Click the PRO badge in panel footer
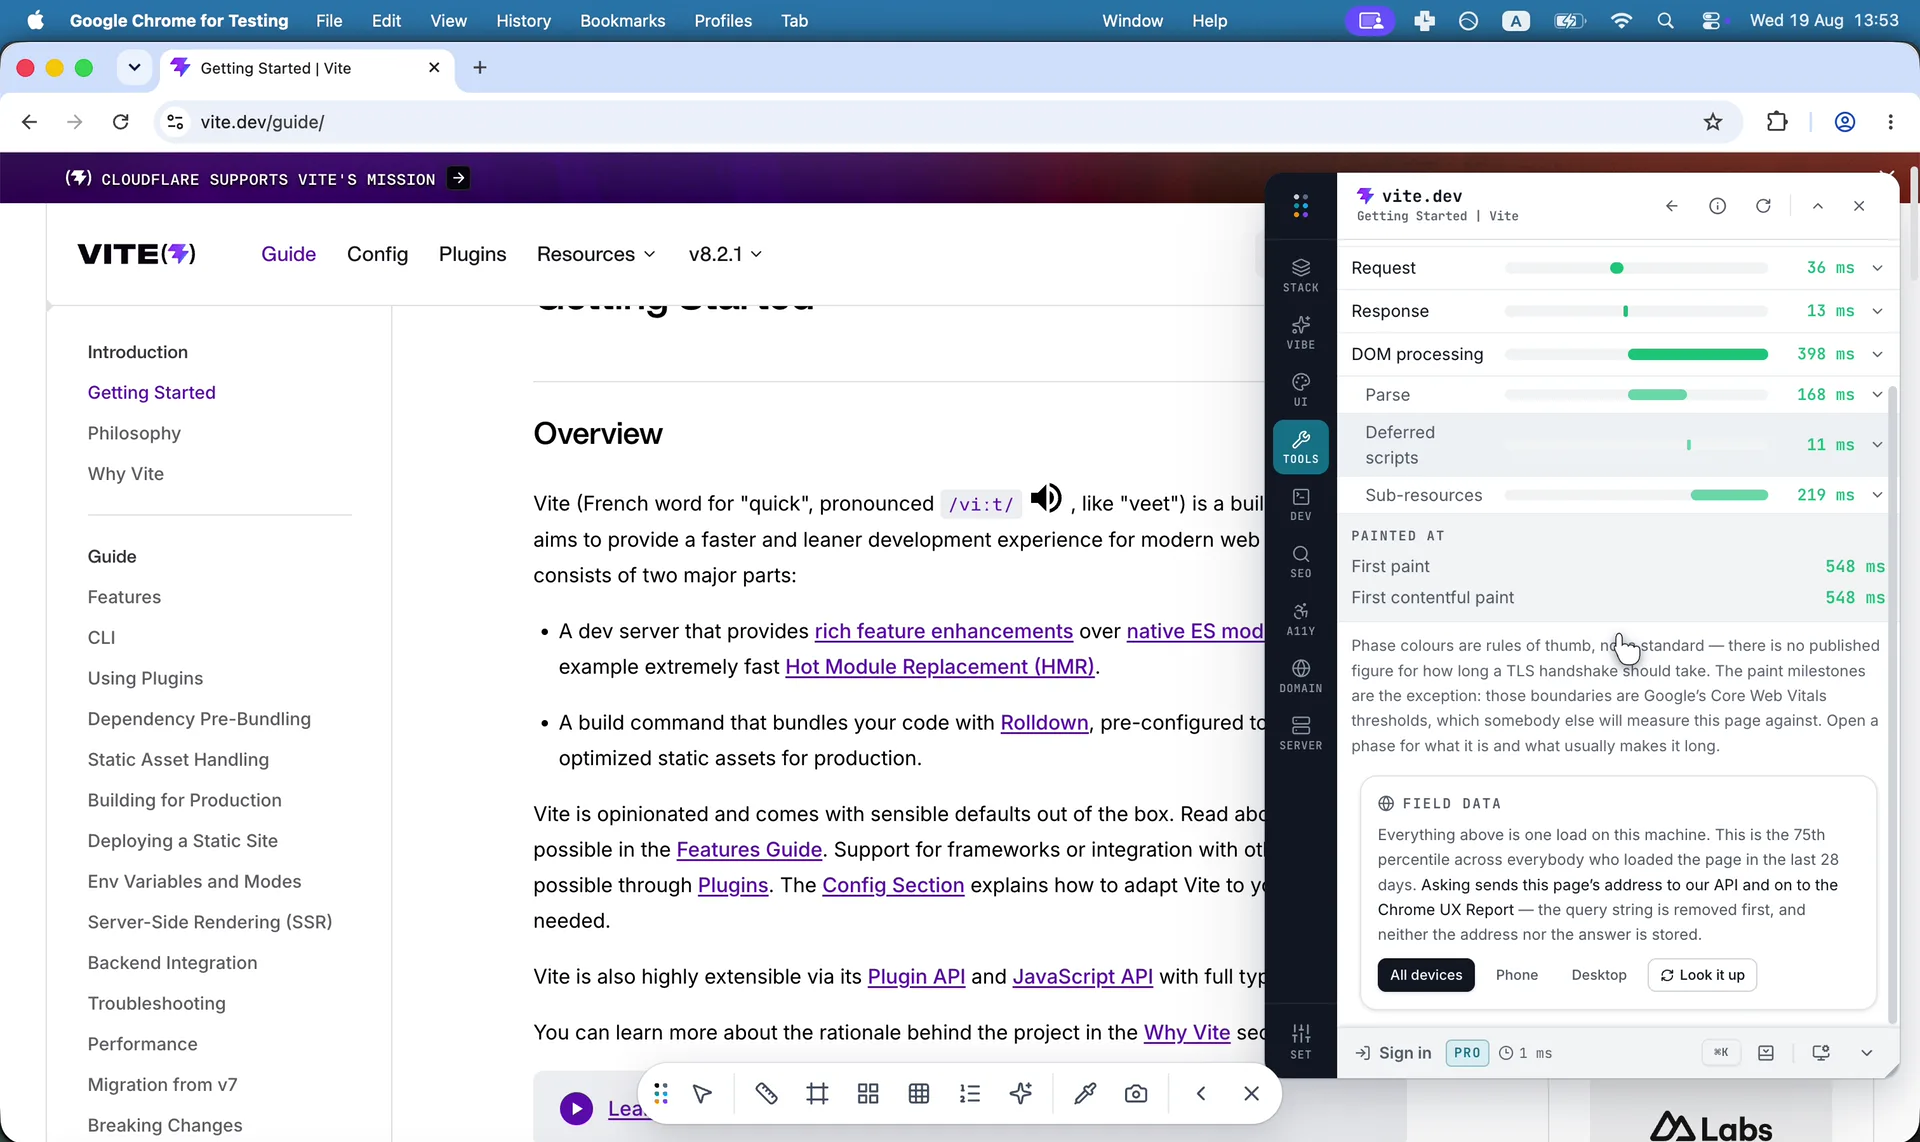 [x=1467, y=1053]
